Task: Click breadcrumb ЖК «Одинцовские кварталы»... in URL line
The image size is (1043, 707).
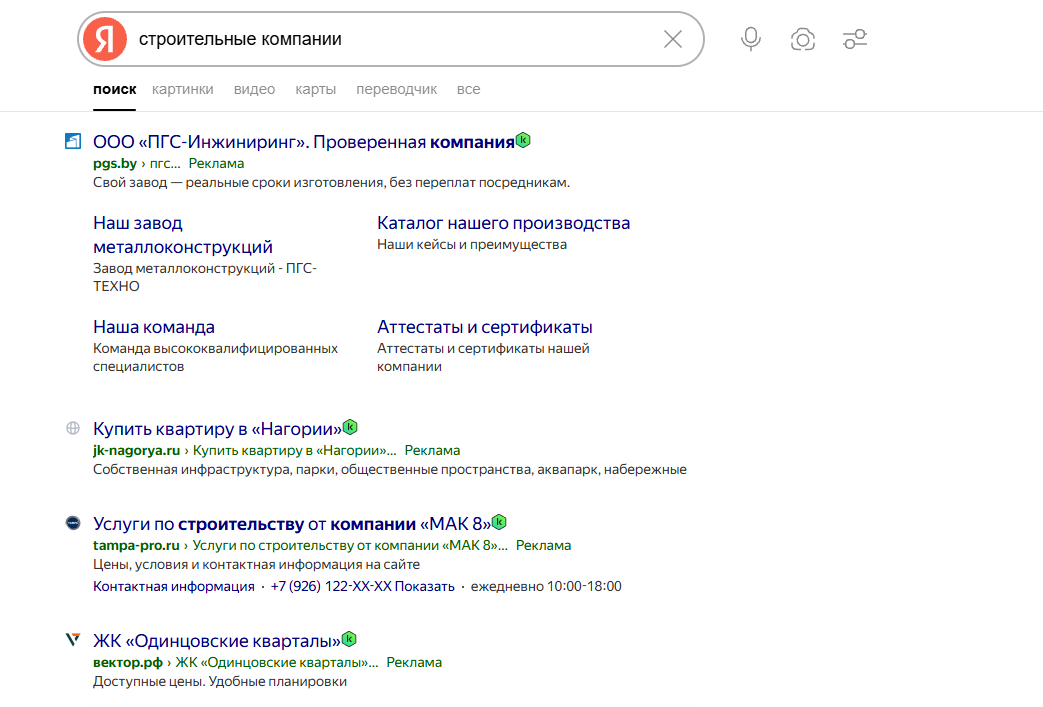Action: tap(277, 663)
